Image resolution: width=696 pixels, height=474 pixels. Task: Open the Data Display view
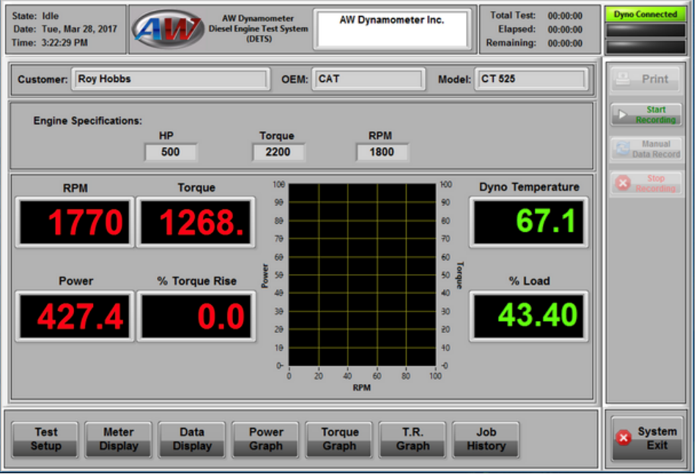[192, 439]
